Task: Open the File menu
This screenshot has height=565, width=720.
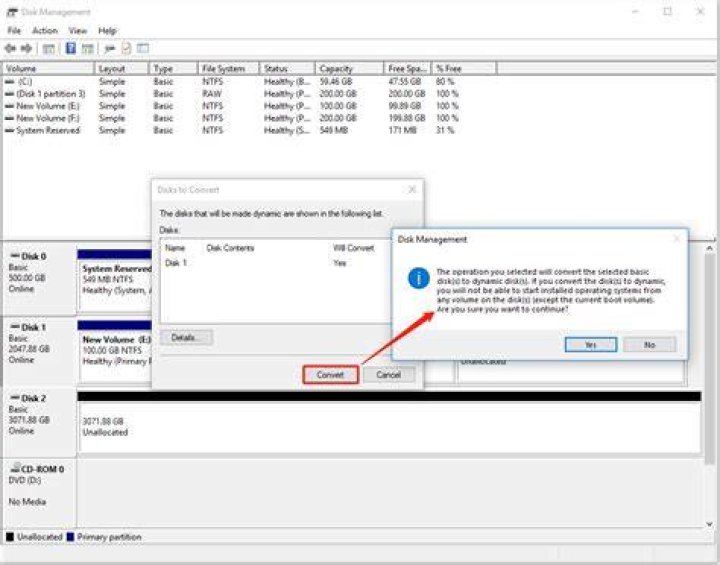Action: pyautogui.click(x=14, y=31)
